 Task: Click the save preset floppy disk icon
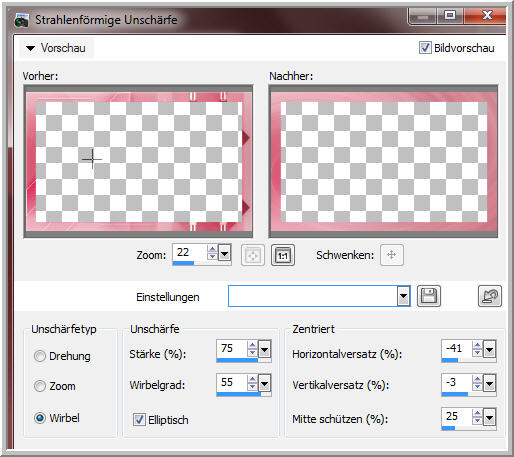pos(429,296)
